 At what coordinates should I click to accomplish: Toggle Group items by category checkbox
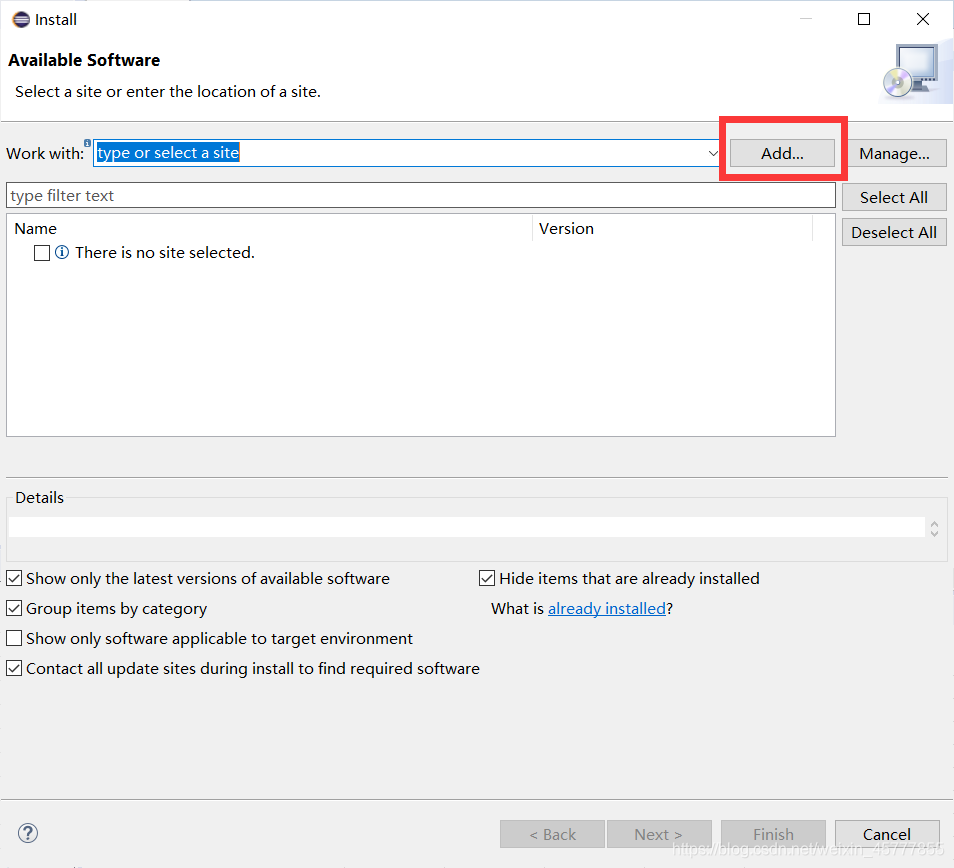coord(14,608)
